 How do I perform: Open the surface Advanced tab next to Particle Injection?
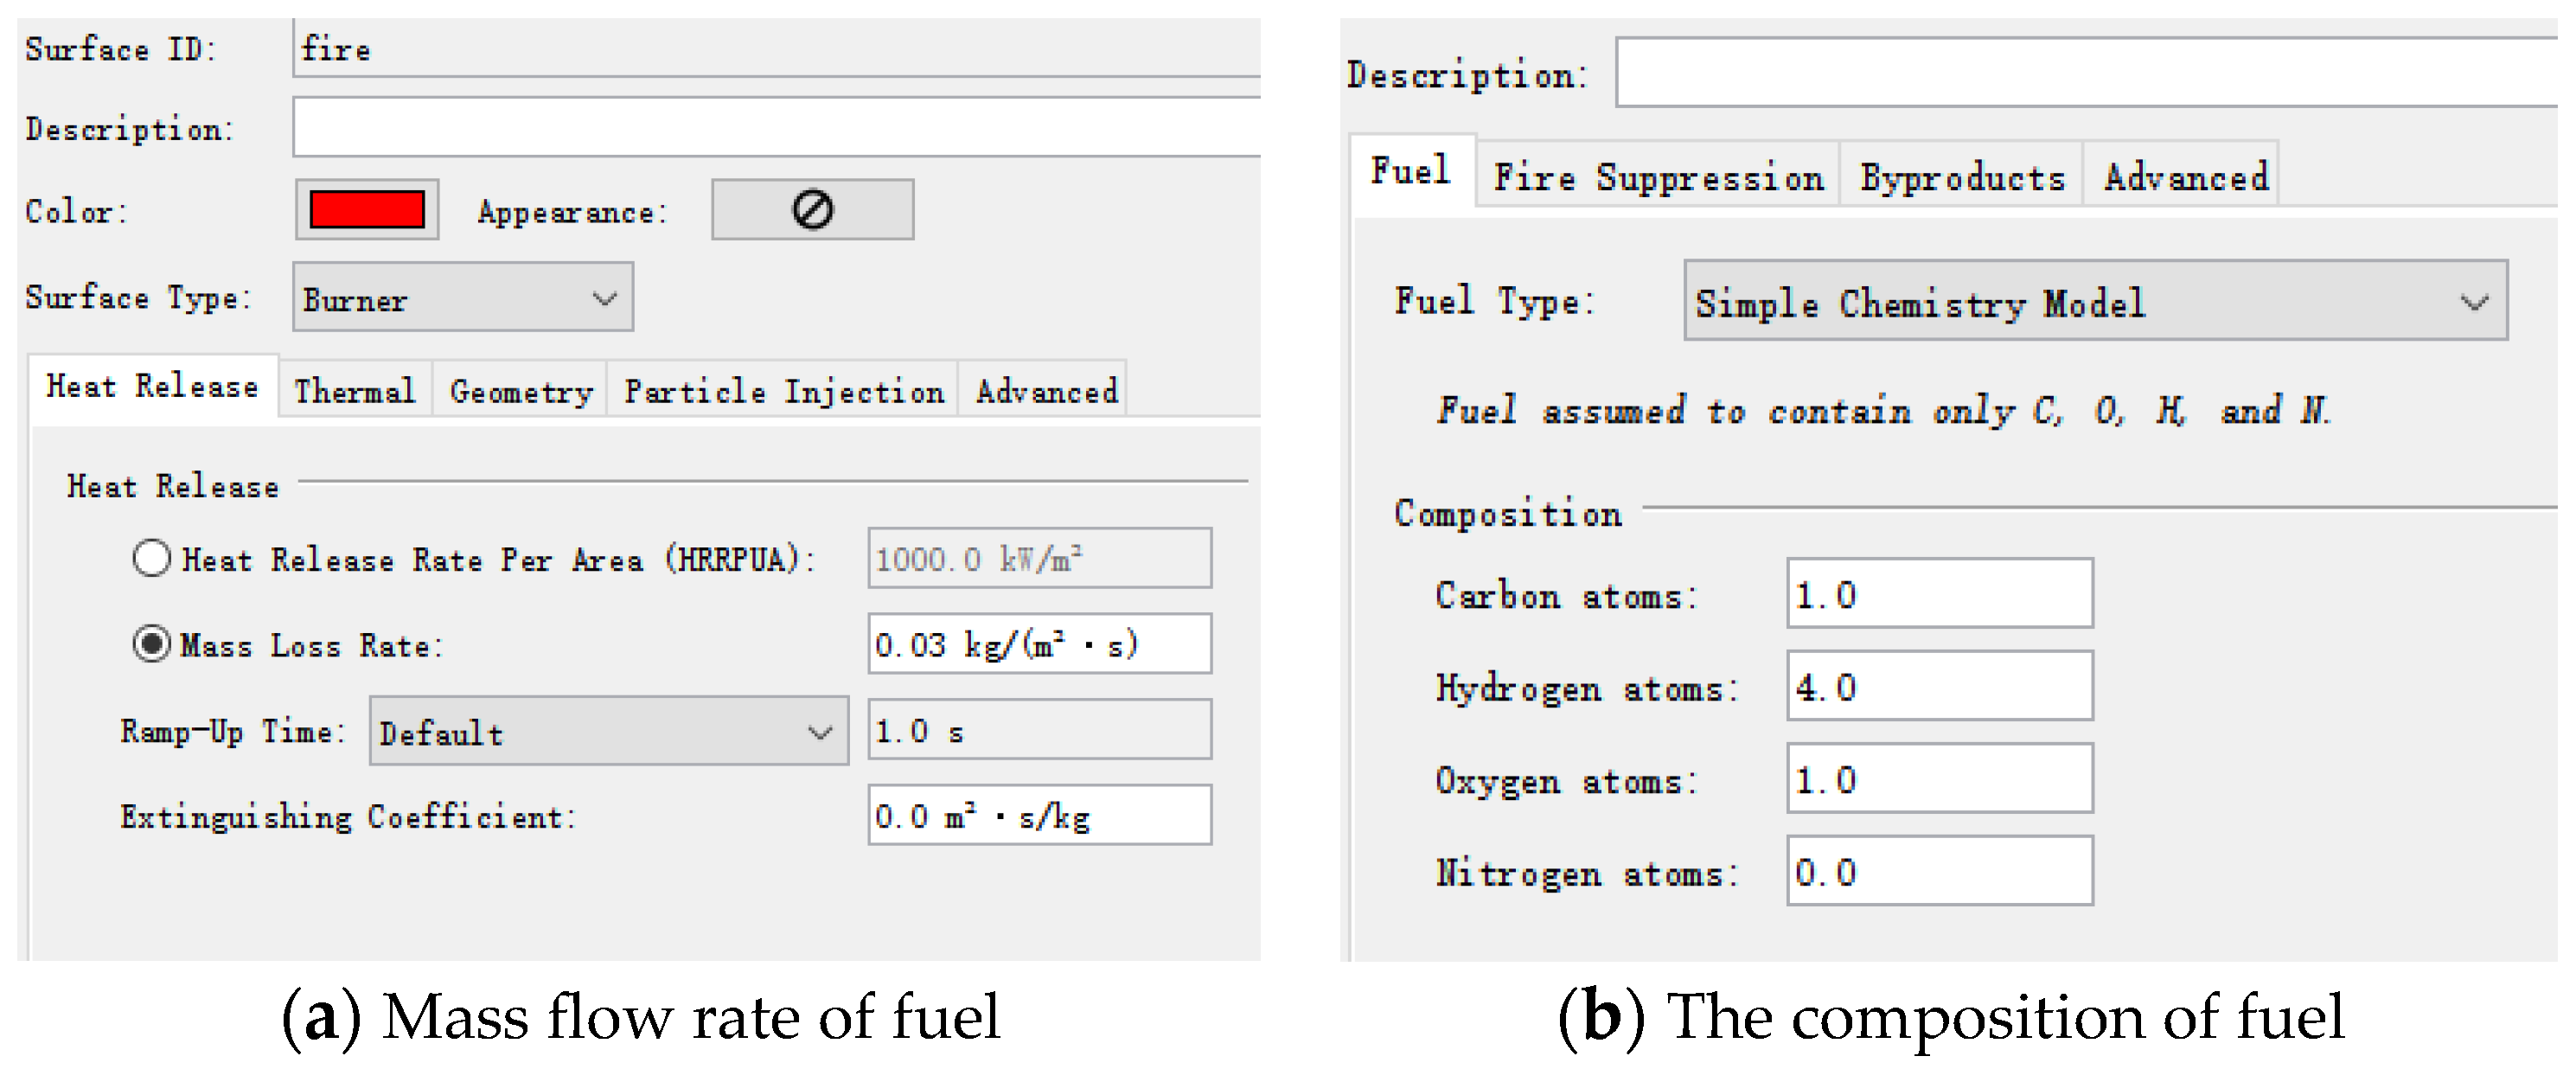click(1046, 391)
